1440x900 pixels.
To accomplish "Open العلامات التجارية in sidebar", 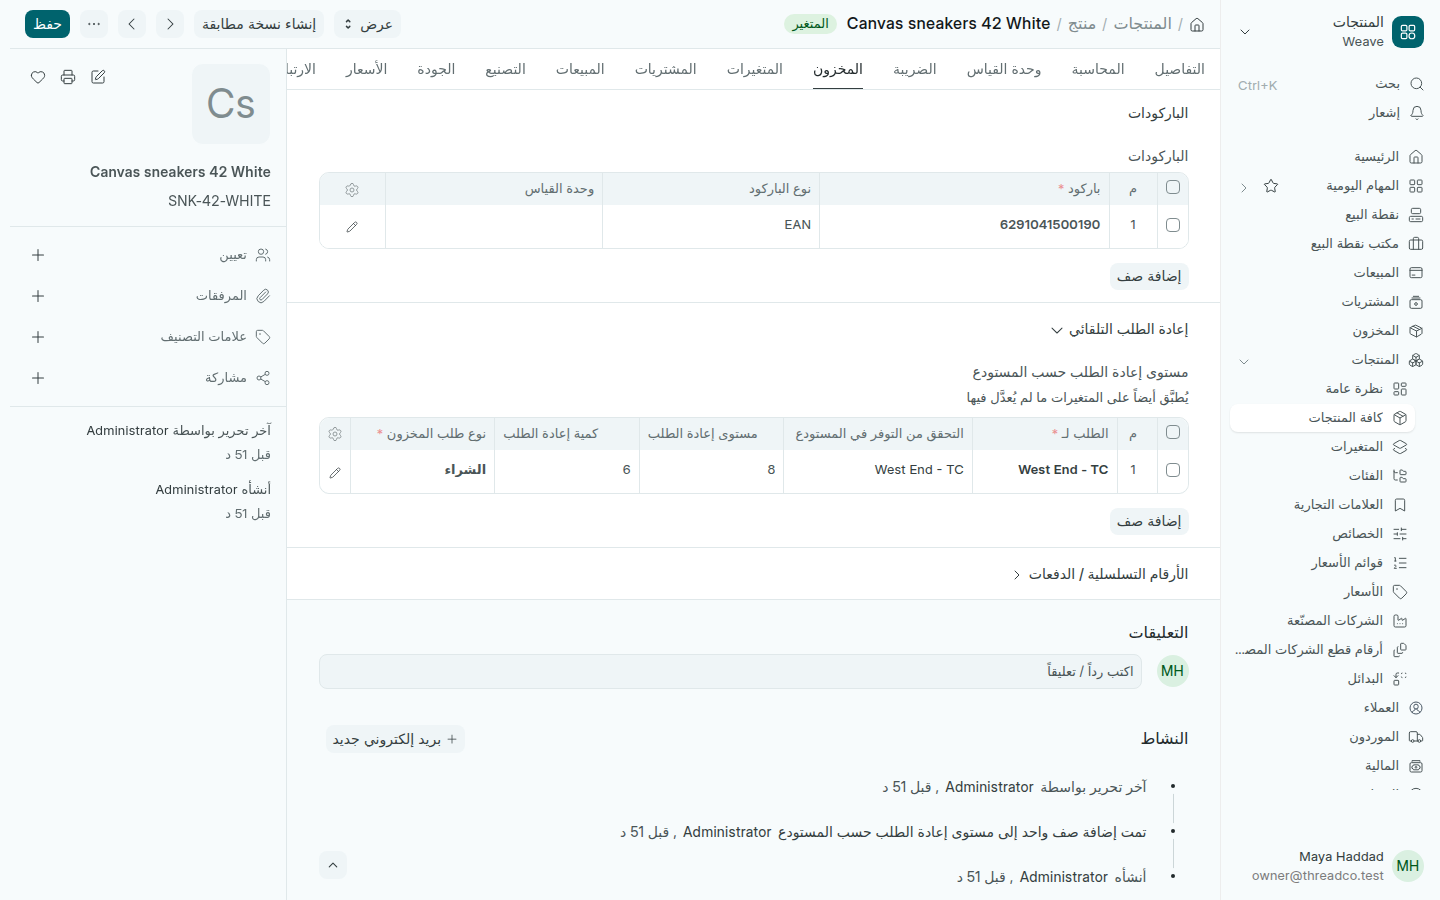I will [x=1322, y=505].
